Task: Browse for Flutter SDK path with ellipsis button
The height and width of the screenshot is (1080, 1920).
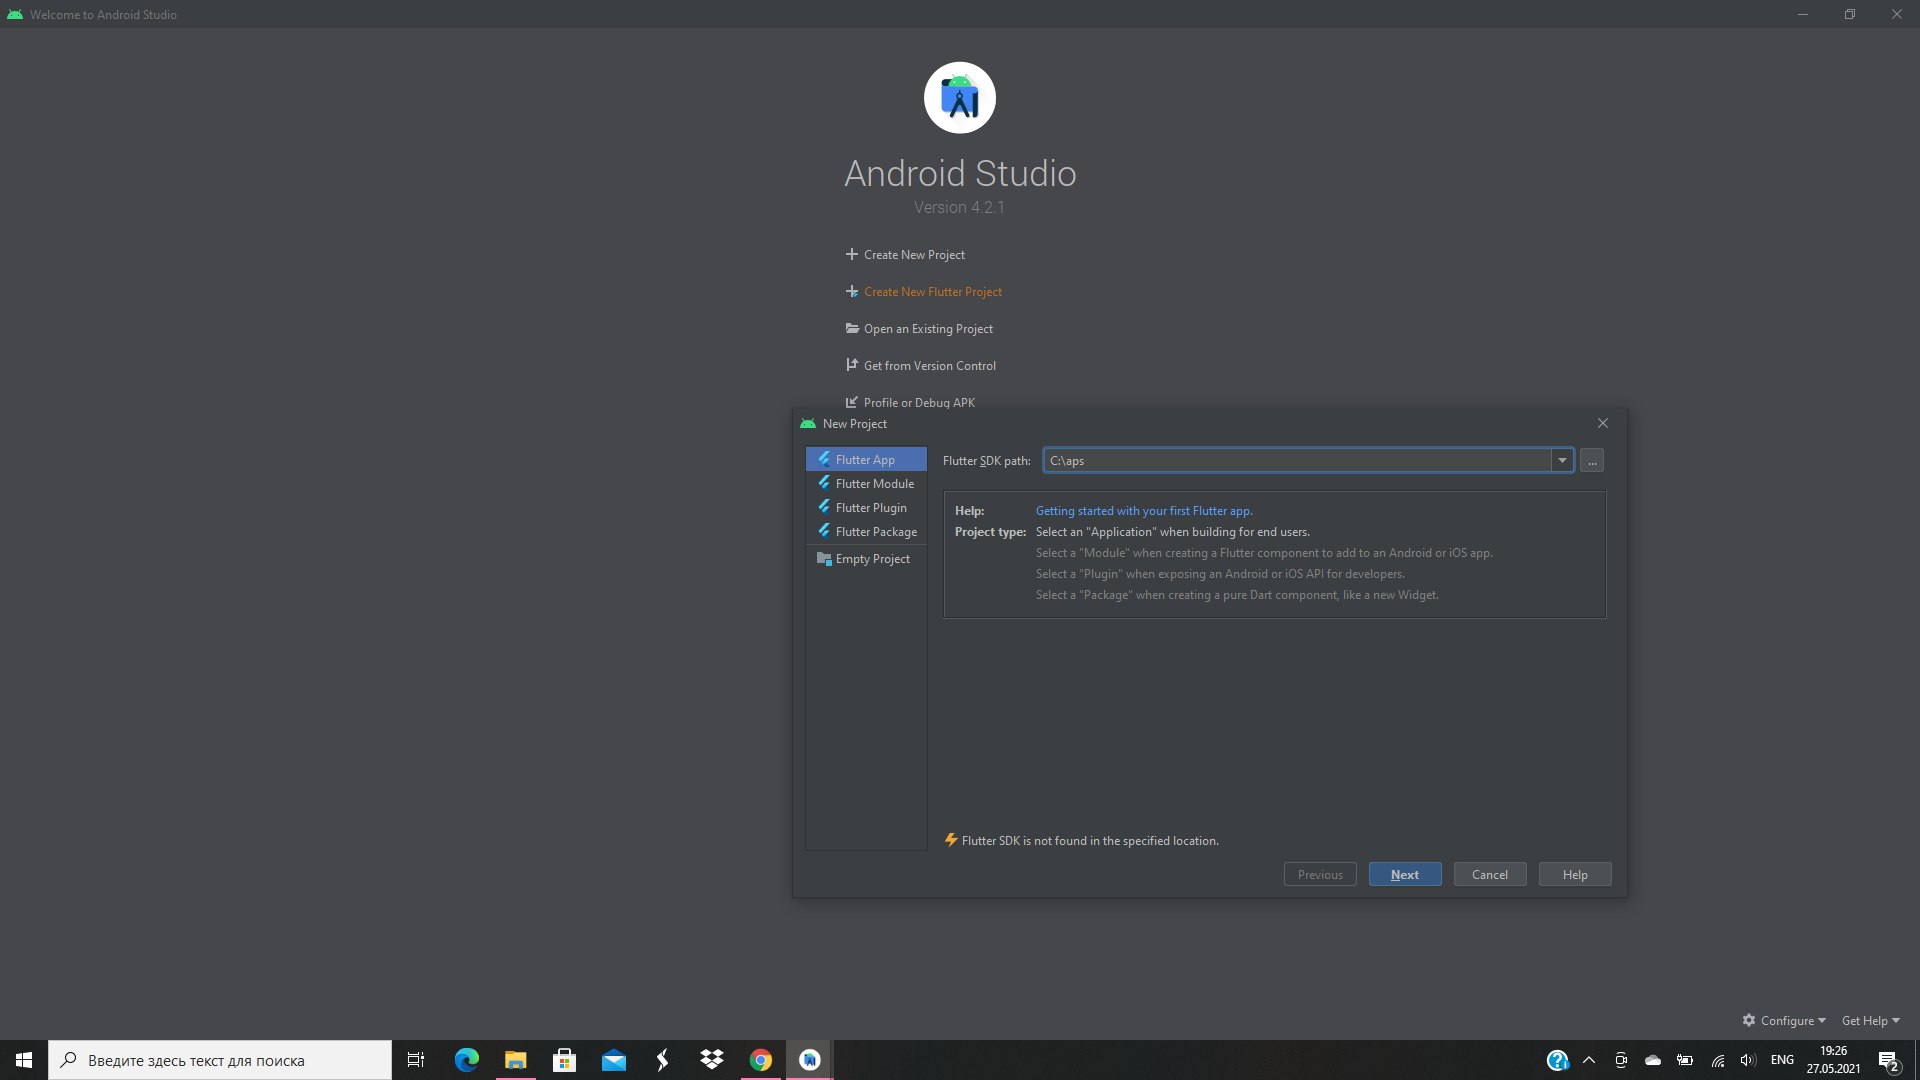Action: (1592, 460)
